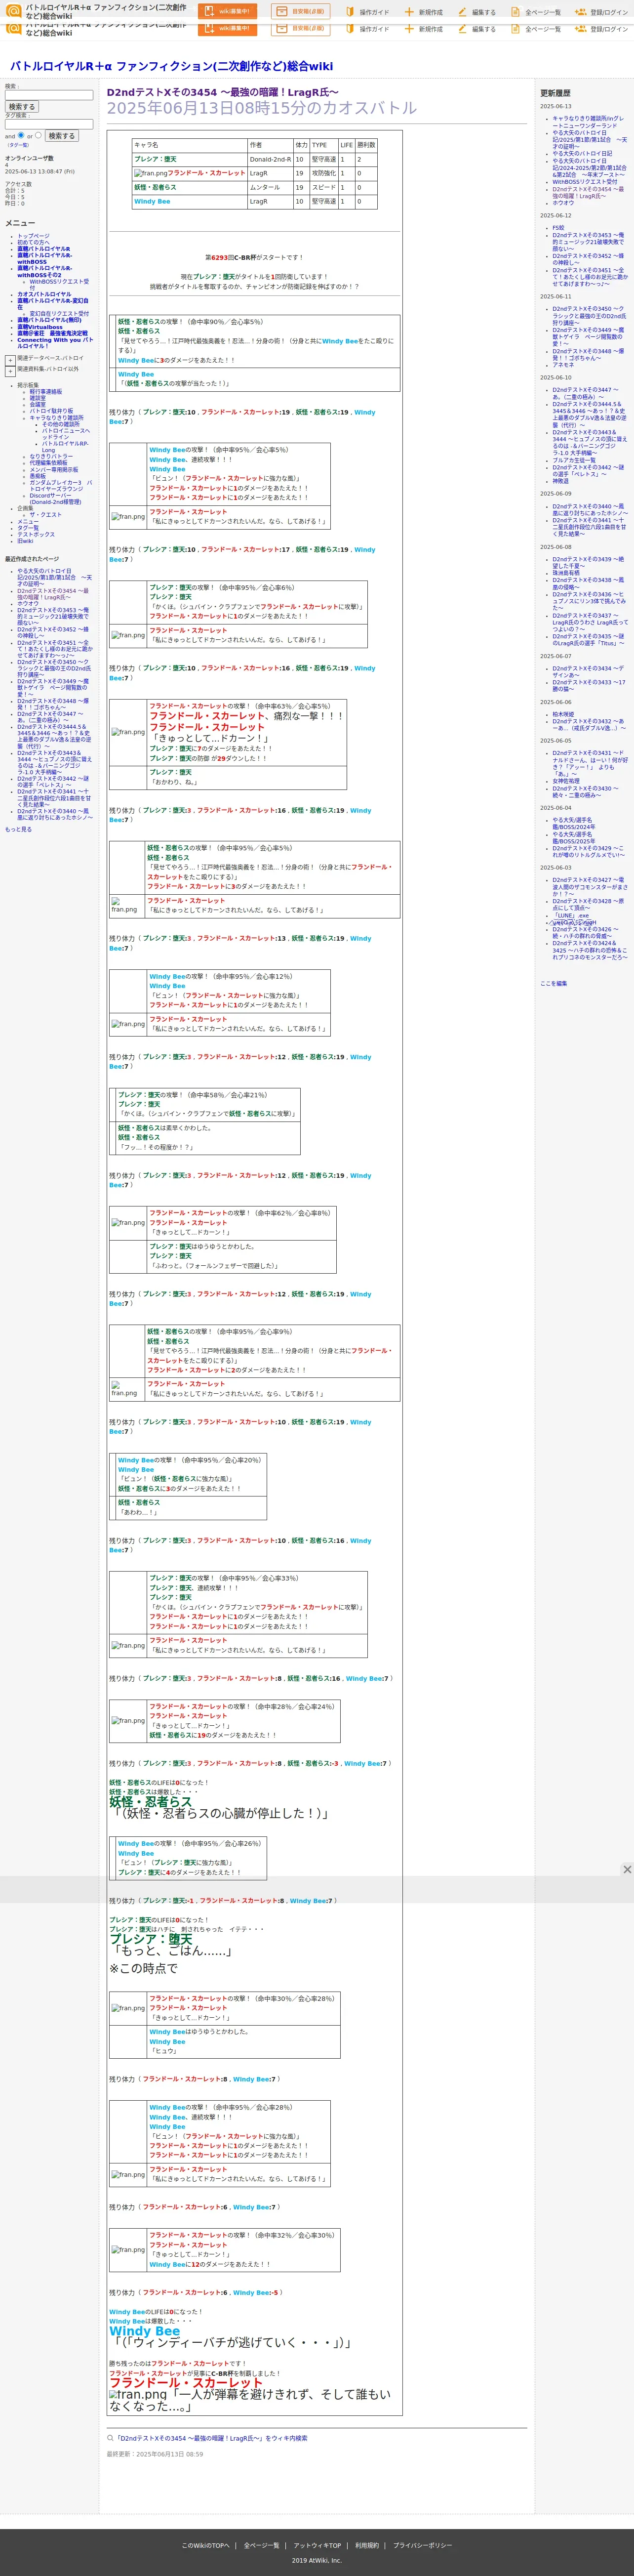Open 初めての方へ in the sidebar menu
Screen dimensions: 634x2576
[x=33, y=242]
